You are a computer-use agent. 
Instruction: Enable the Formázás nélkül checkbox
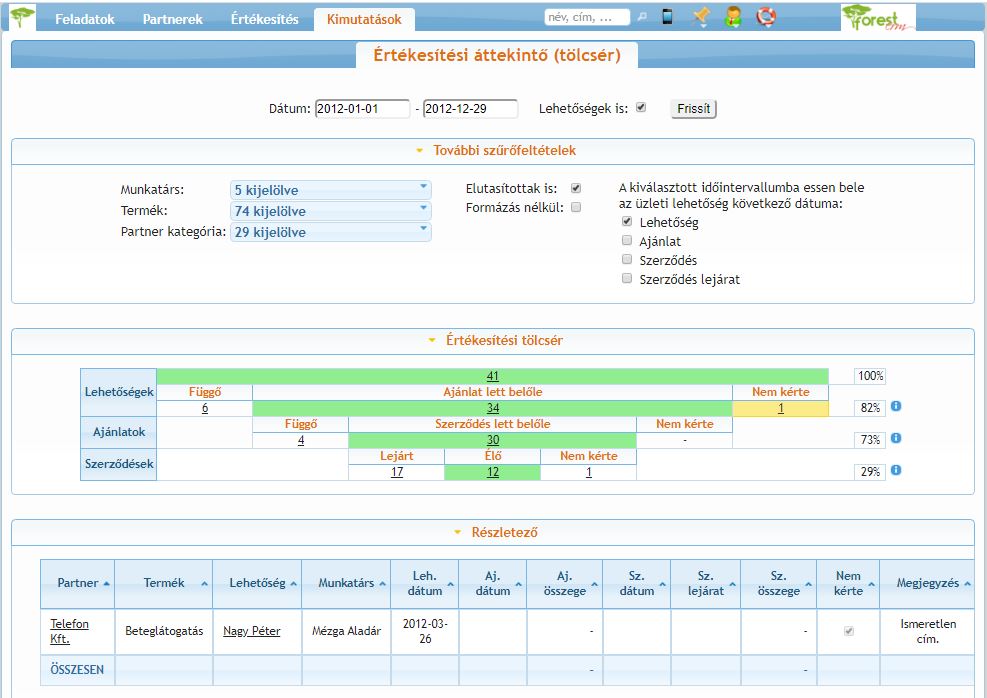[x=576, y=208]
